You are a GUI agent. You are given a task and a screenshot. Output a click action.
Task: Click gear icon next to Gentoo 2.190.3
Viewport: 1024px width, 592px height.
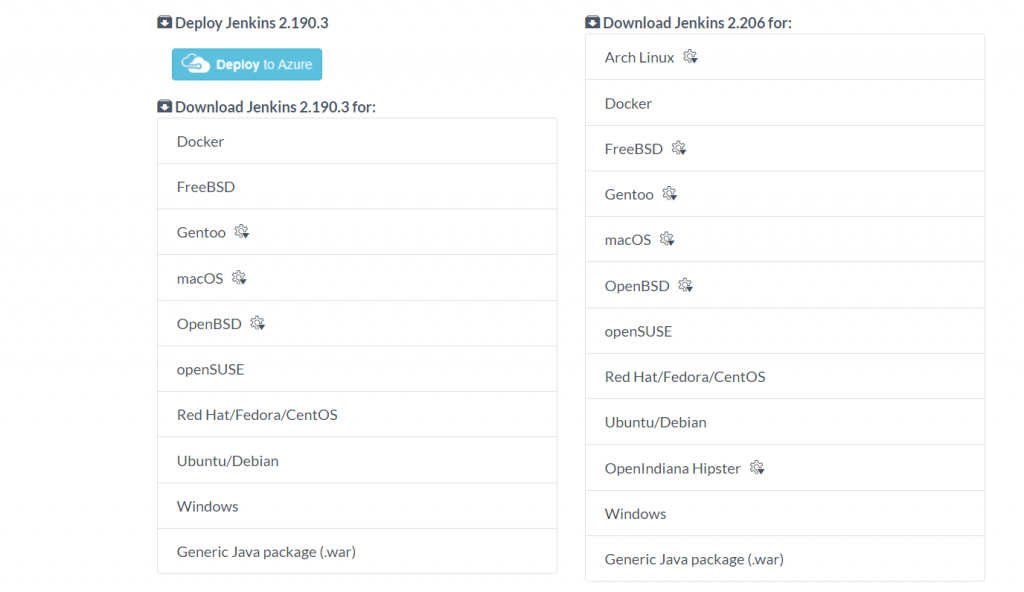point(242,231)
